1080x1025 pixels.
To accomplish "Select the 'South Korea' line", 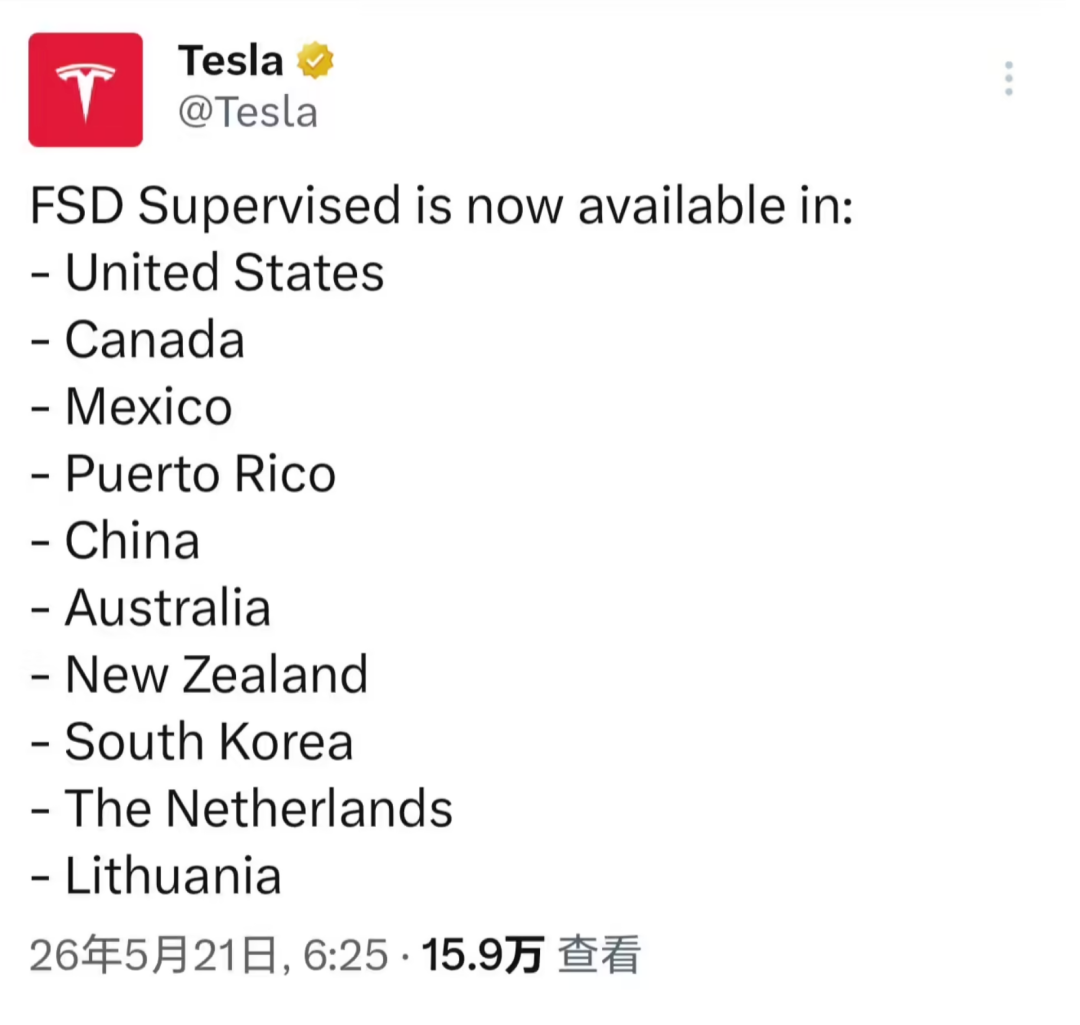I will 191,742.
